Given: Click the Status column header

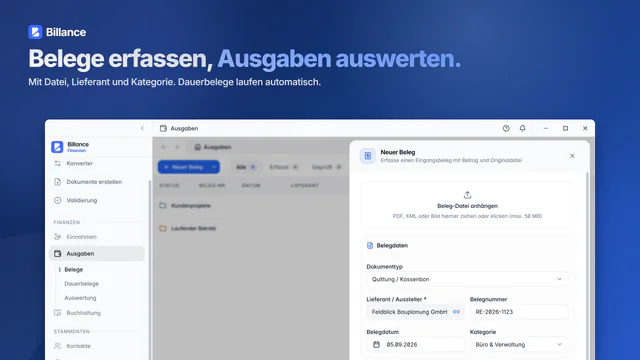Looking at the screenshot, I should (x=169, y=186).
